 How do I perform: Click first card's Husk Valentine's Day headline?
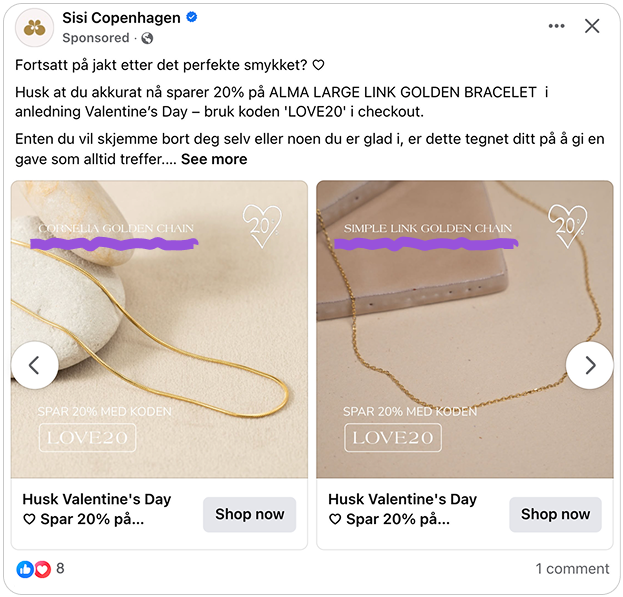[x=97, y=499]
